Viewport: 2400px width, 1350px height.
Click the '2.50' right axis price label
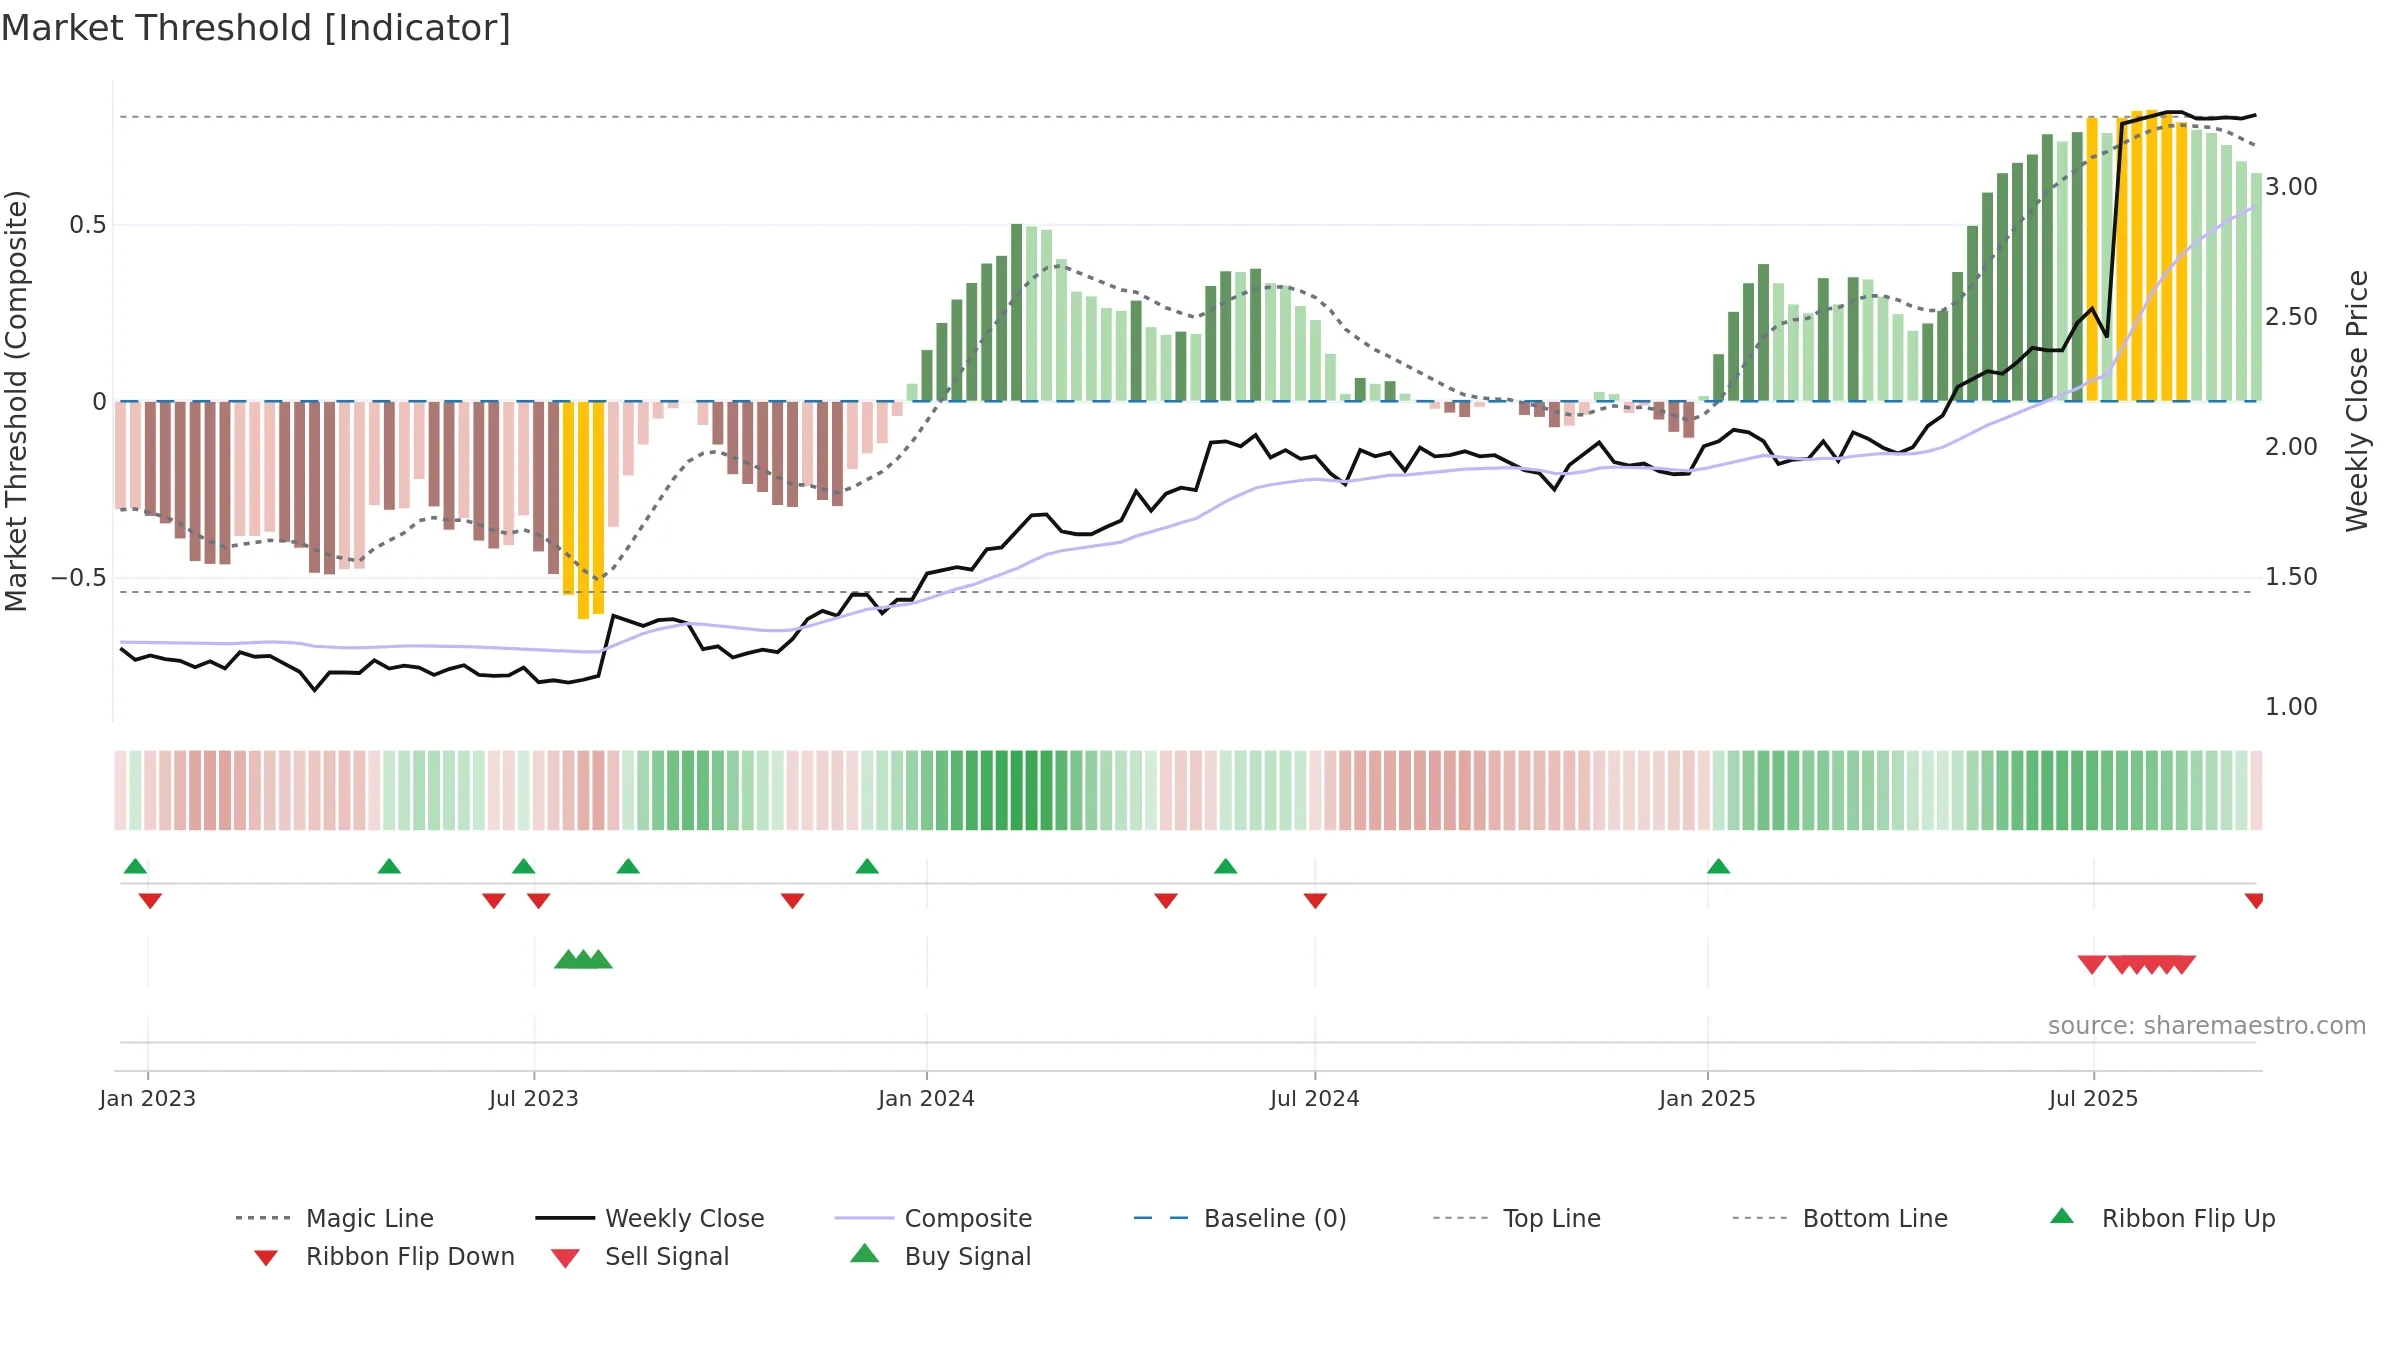pyautogui.click(x=2291, y=317)
